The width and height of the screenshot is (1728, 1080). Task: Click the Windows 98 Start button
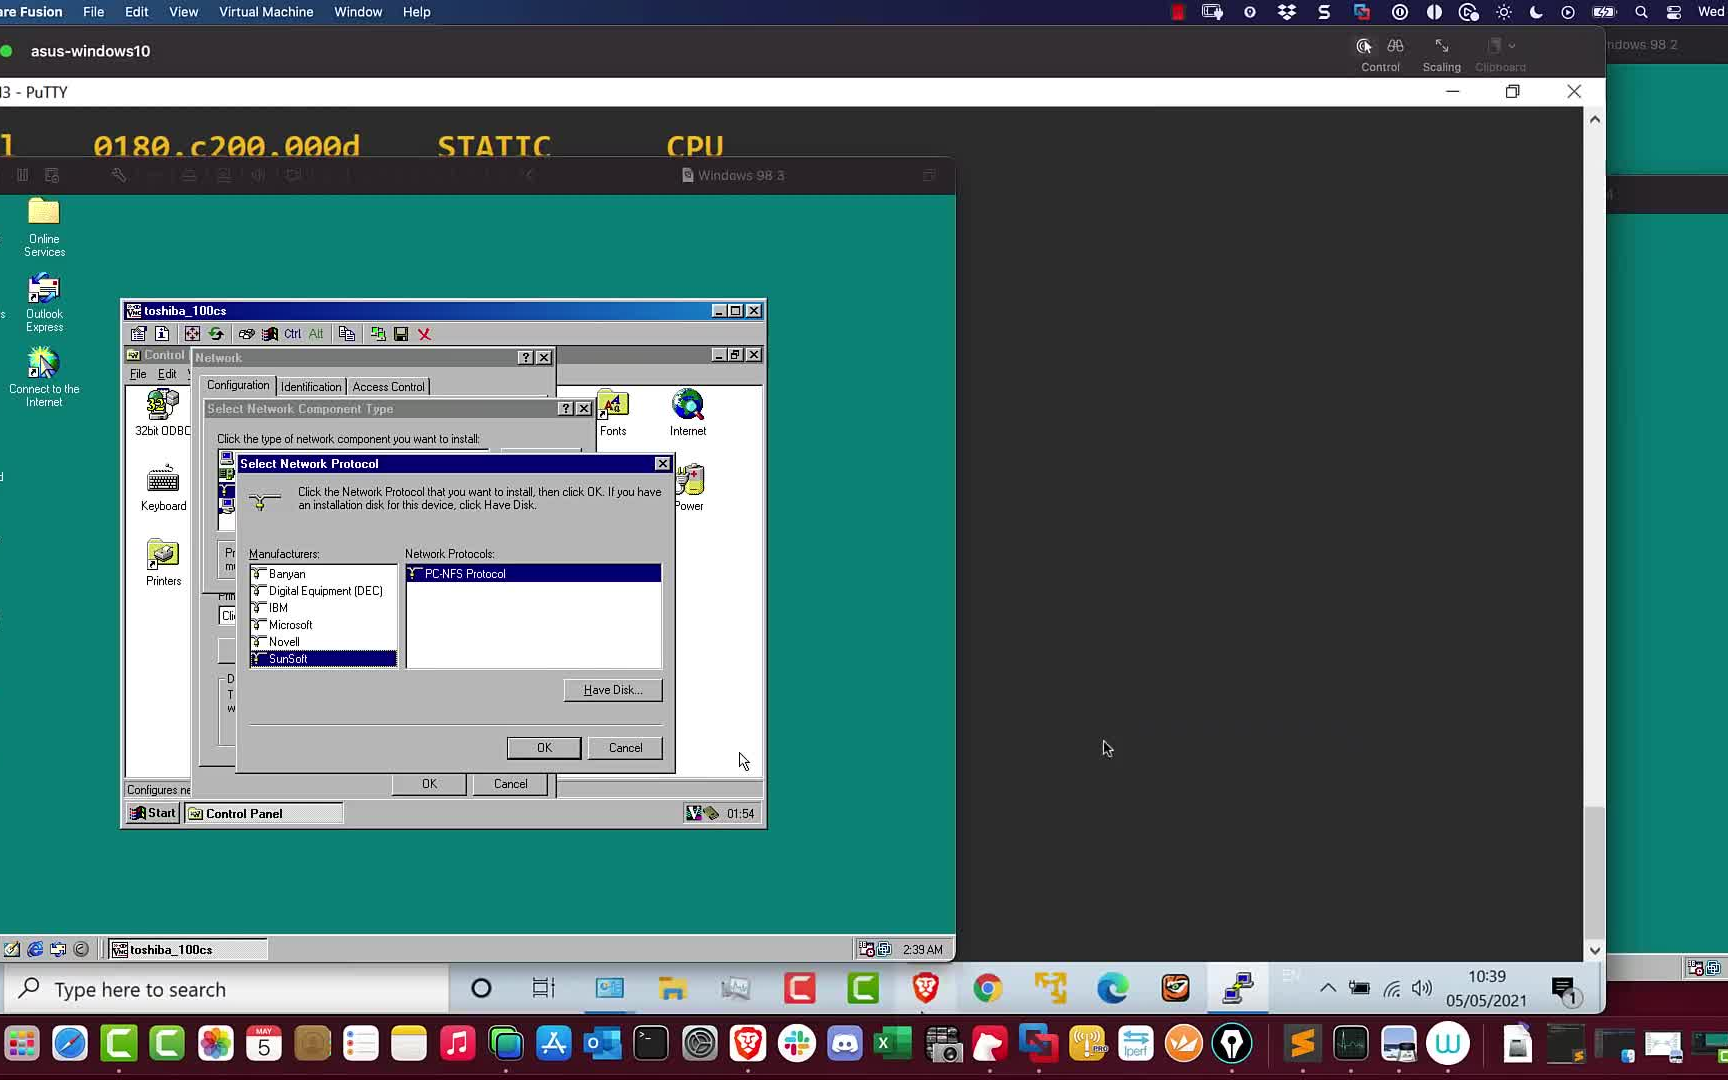click(153, 813)
